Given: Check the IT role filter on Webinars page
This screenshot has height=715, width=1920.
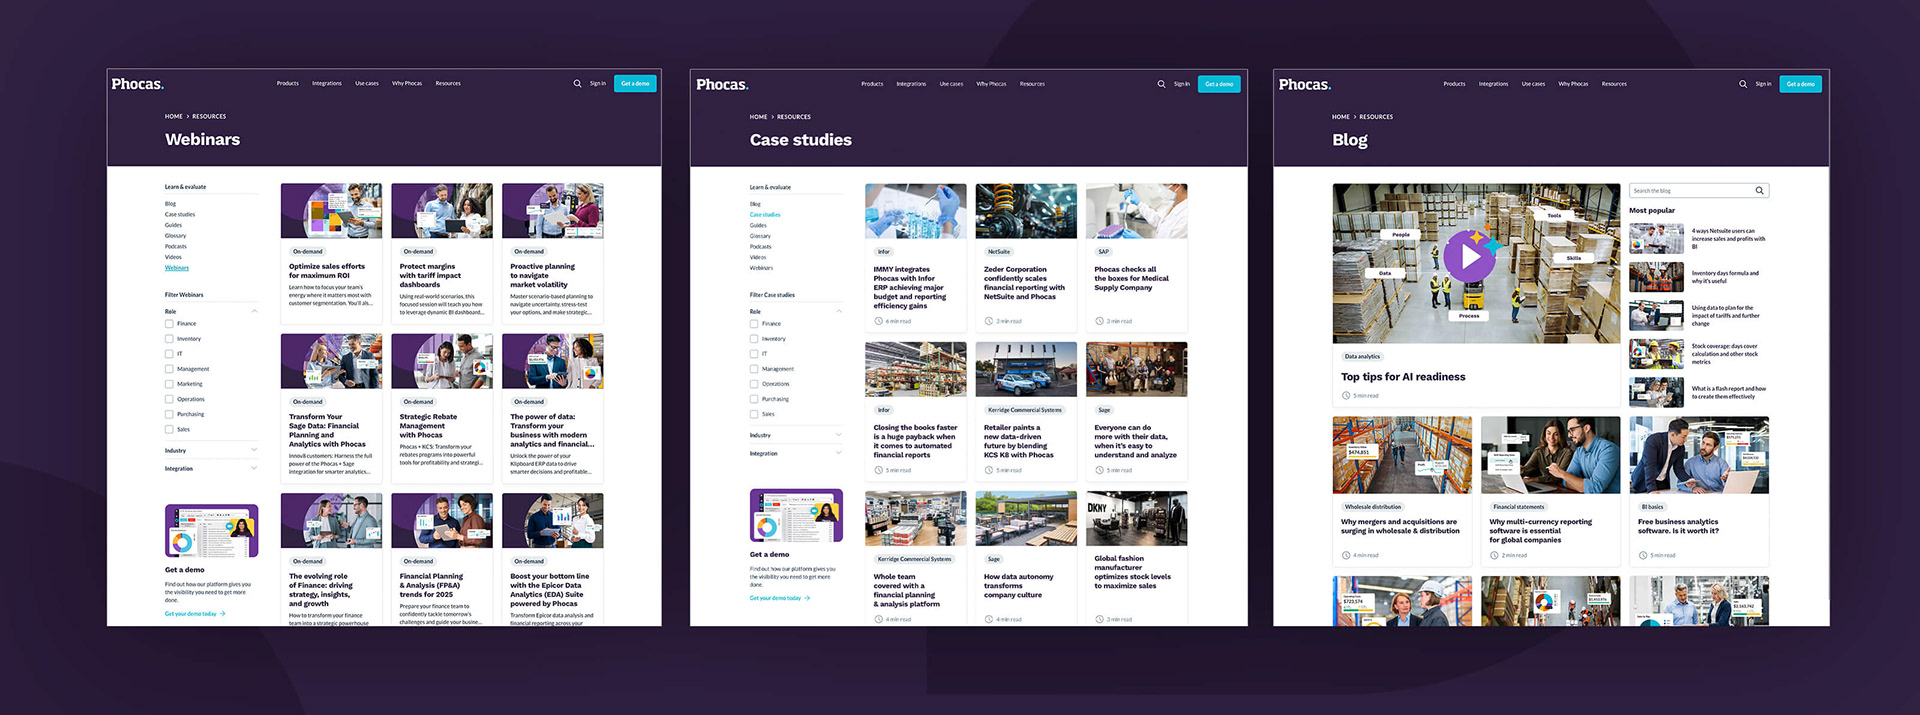Looking at the screenshot, I should click(169, 354).
